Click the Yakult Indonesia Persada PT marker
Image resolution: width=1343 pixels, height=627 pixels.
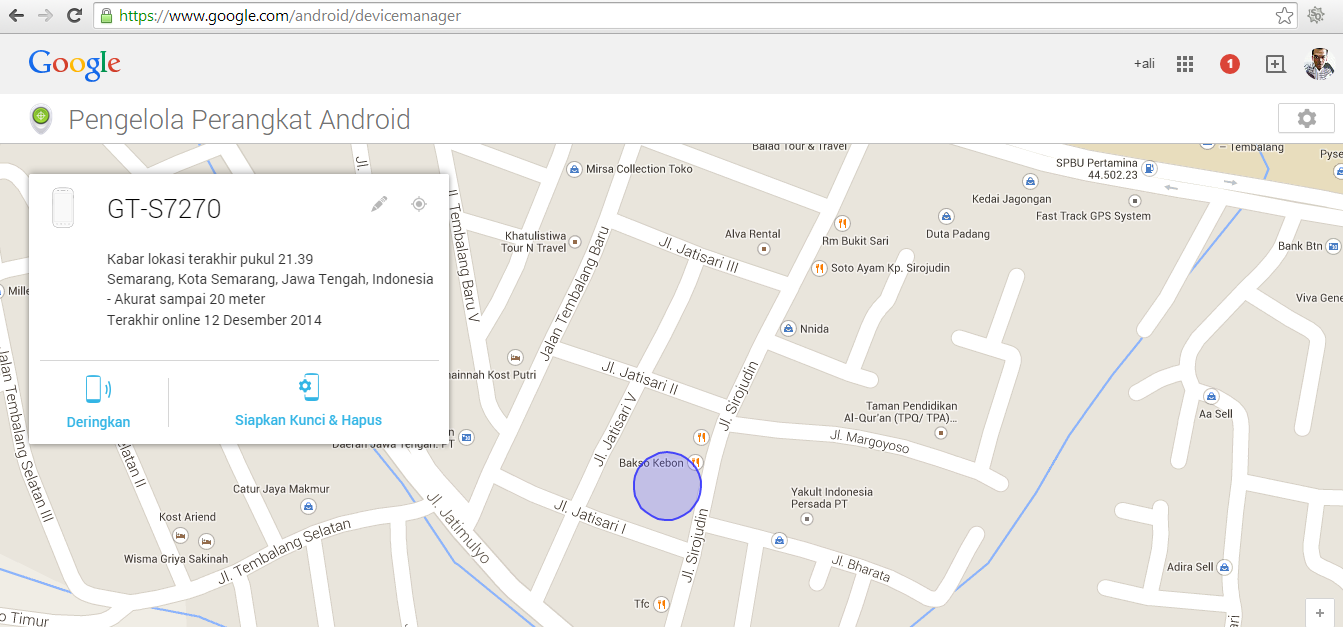click(807, 518)
